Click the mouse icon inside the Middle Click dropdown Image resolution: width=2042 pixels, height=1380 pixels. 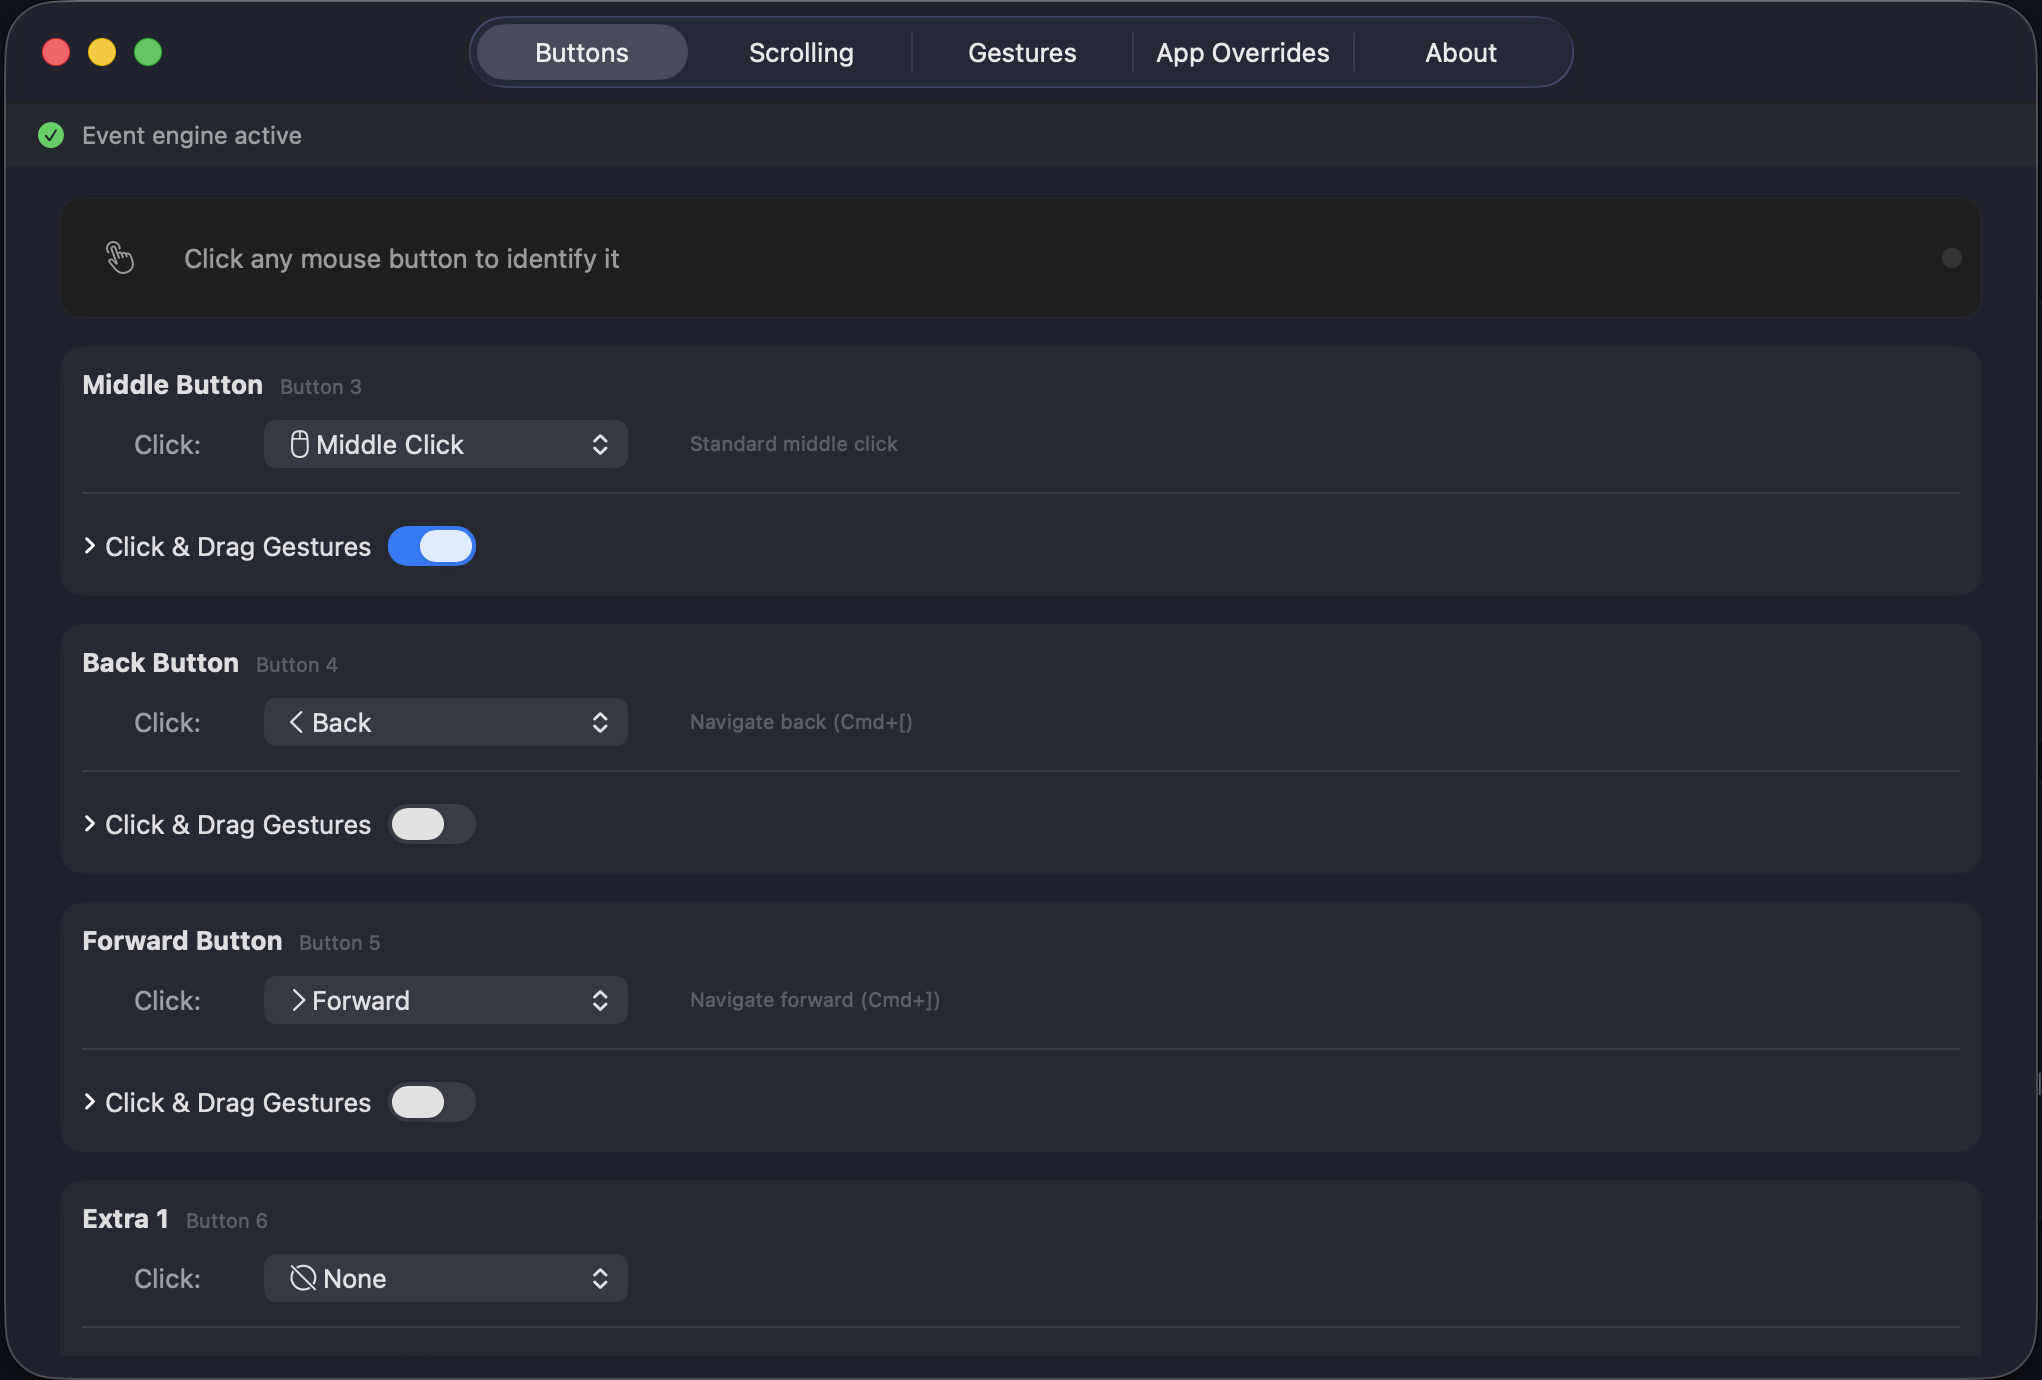(x=301, y=444)
